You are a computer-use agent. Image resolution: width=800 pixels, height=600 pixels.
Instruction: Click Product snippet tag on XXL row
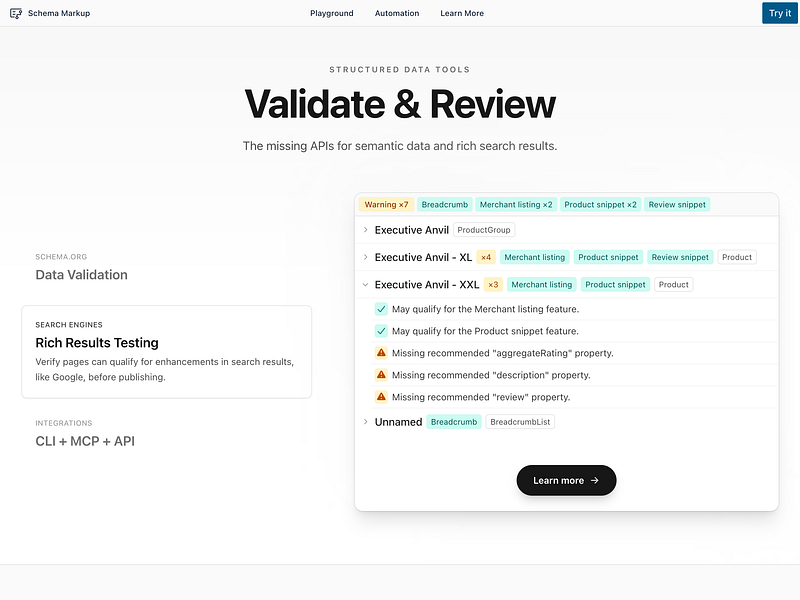(615, 285)
